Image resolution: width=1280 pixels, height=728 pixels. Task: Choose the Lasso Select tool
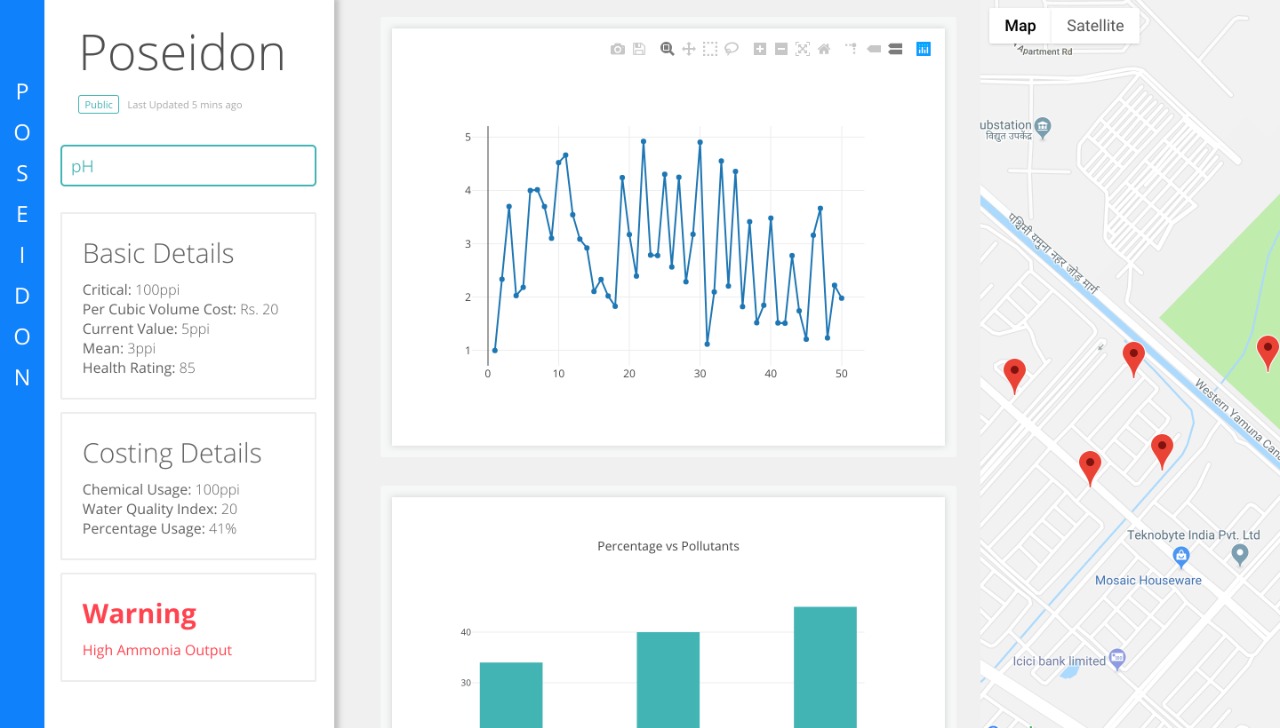pyautogui.click(x=732, y=48)
